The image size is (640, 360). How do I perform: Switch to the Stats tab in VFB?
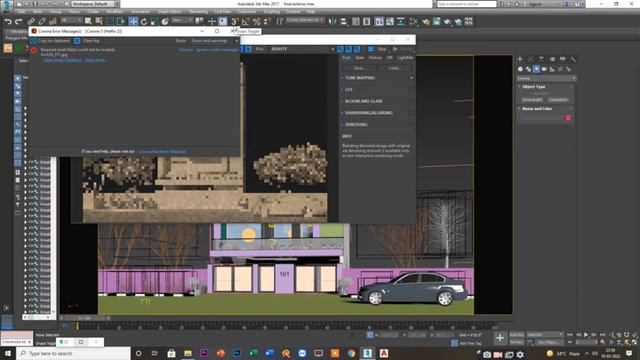(360, 58)
